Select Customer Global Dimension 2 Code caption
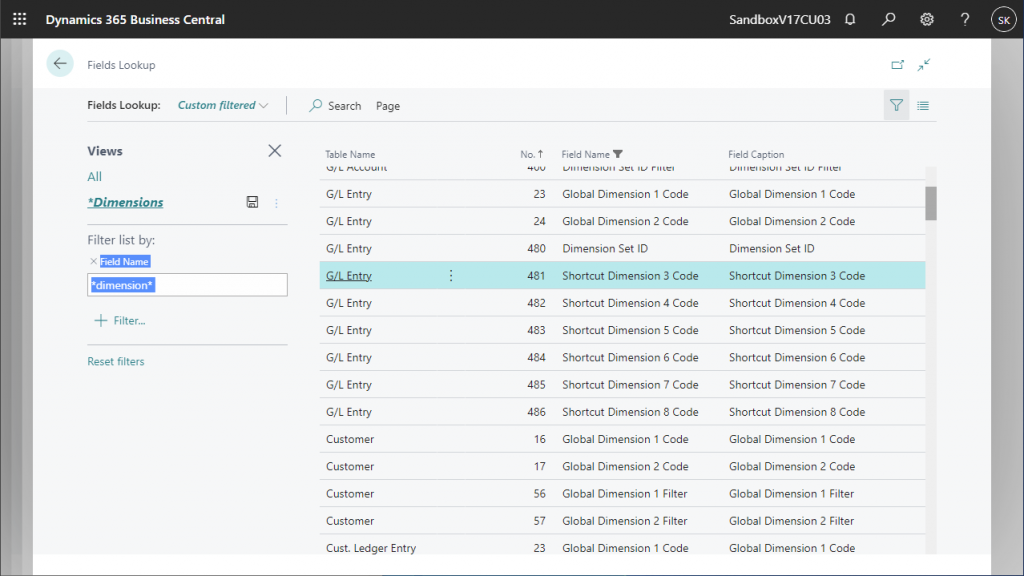Viewport: 1024px width, 576px height. point(792,467)
